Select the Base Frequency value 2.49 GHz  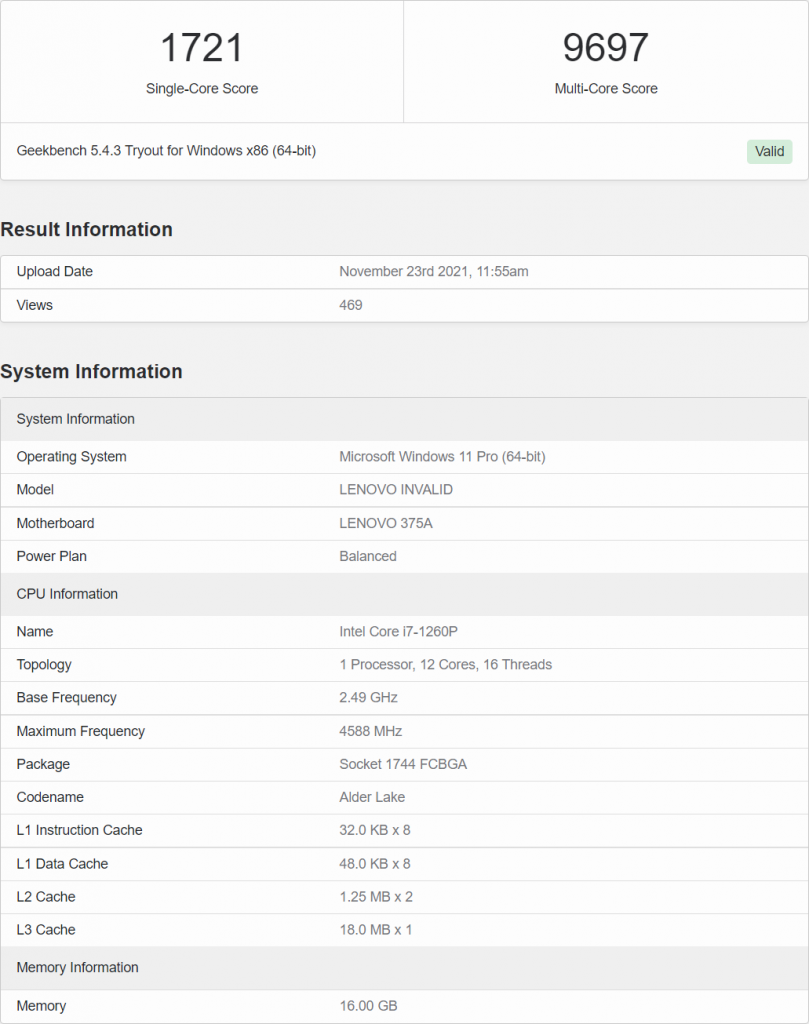click(x=369, y=697)
